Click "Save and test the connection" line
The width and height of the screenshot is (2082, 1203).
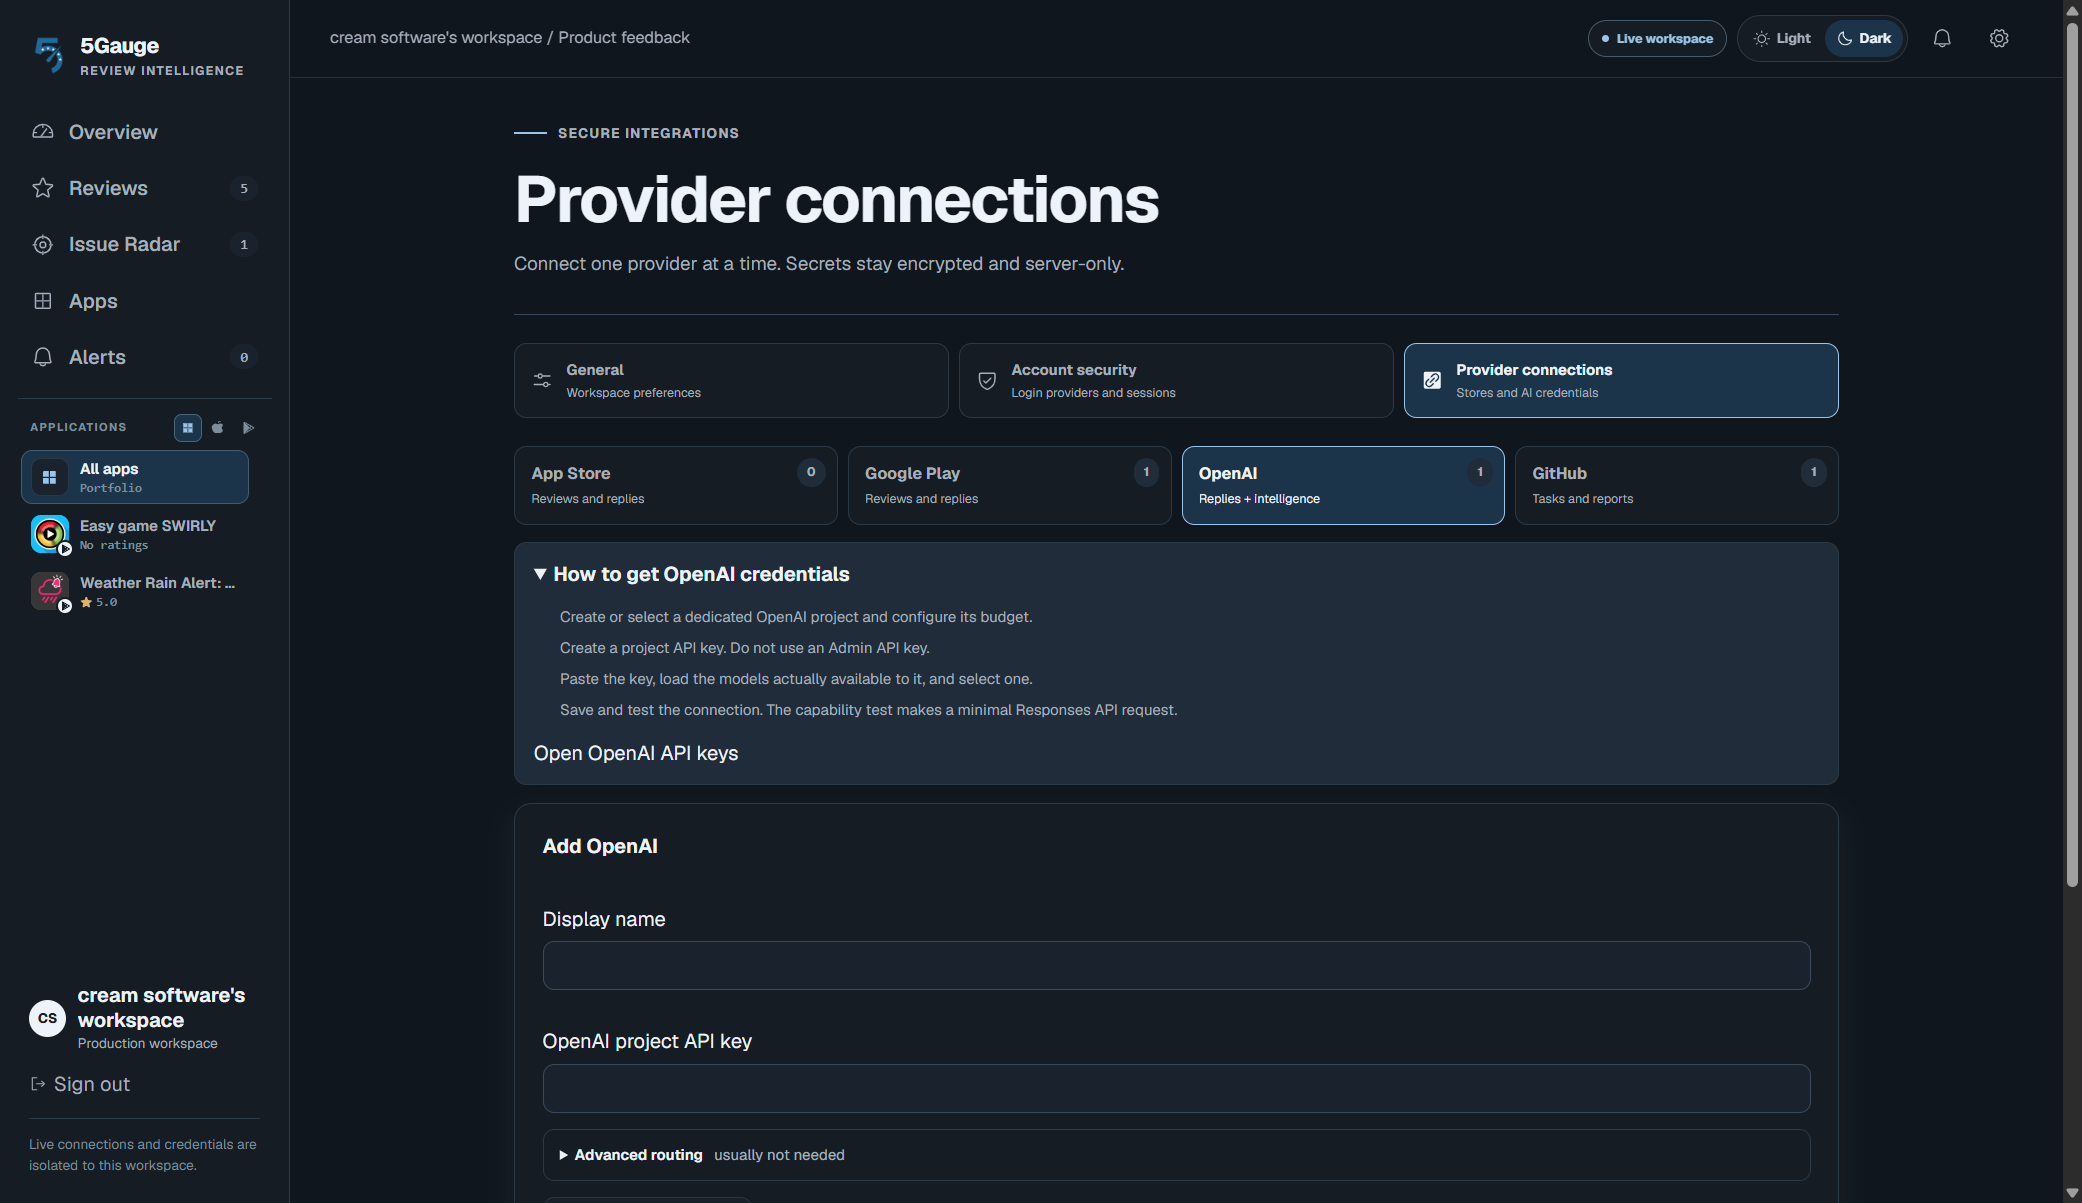click(869, 710)
